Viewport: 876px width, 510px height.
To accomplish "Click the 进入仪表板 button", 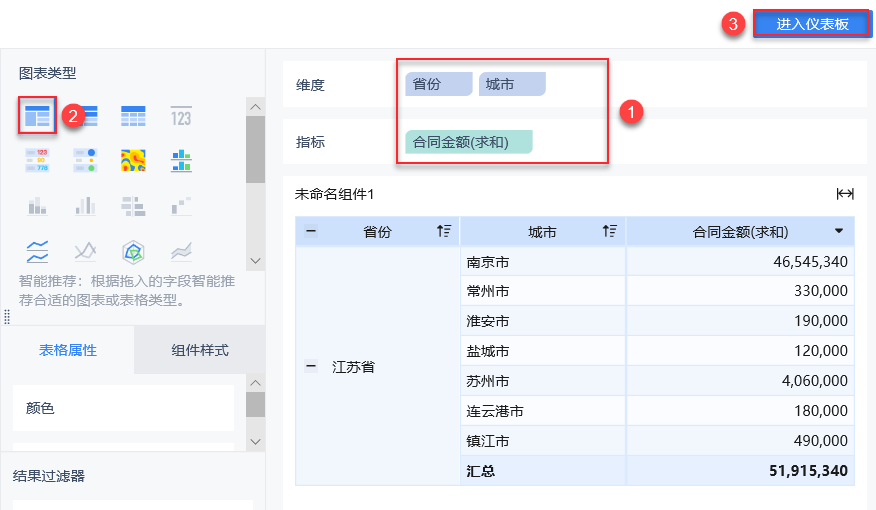I will (812, 25).
